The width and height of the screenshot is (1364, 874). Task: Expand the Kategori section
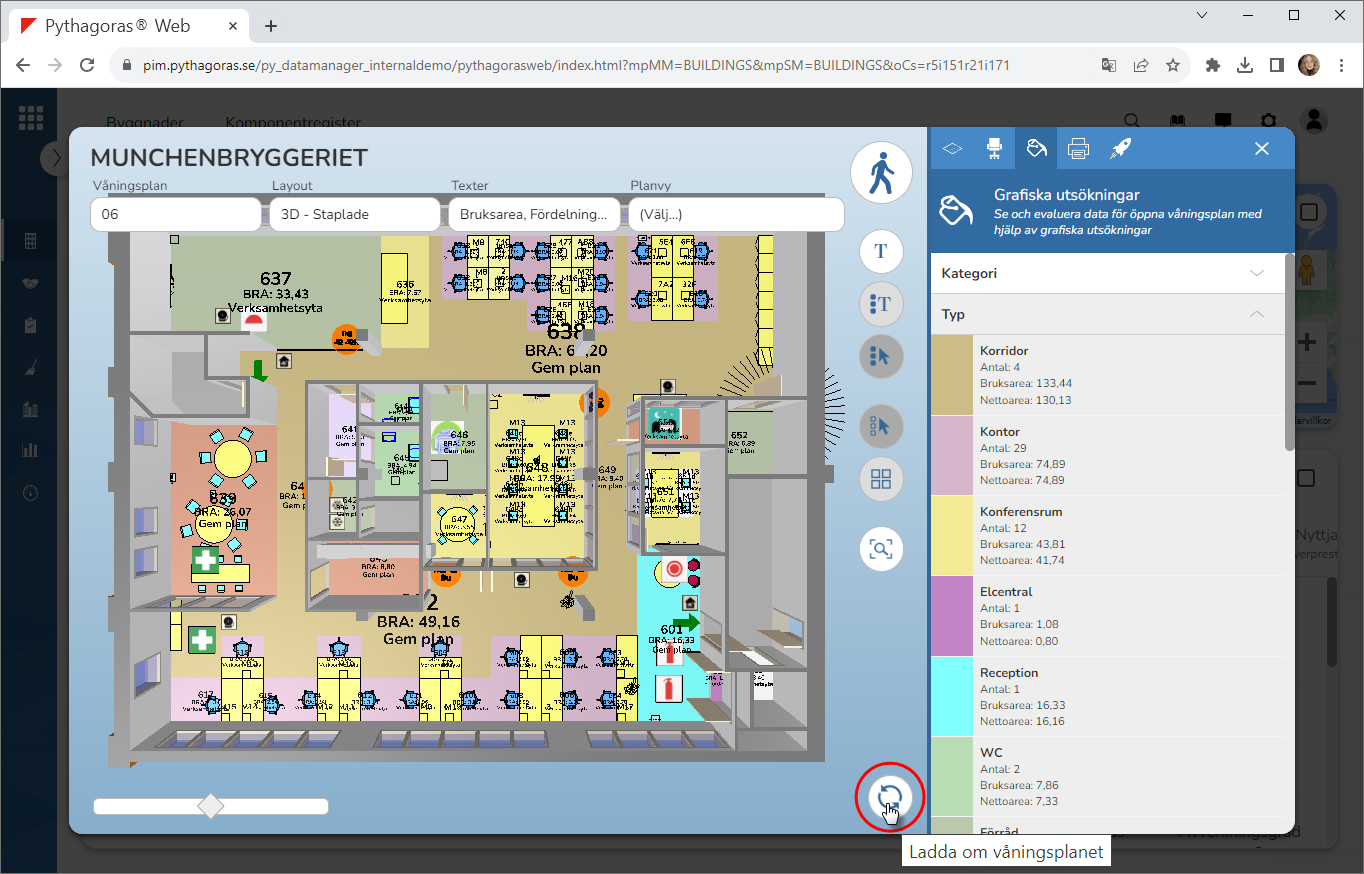click(1107, 273)
